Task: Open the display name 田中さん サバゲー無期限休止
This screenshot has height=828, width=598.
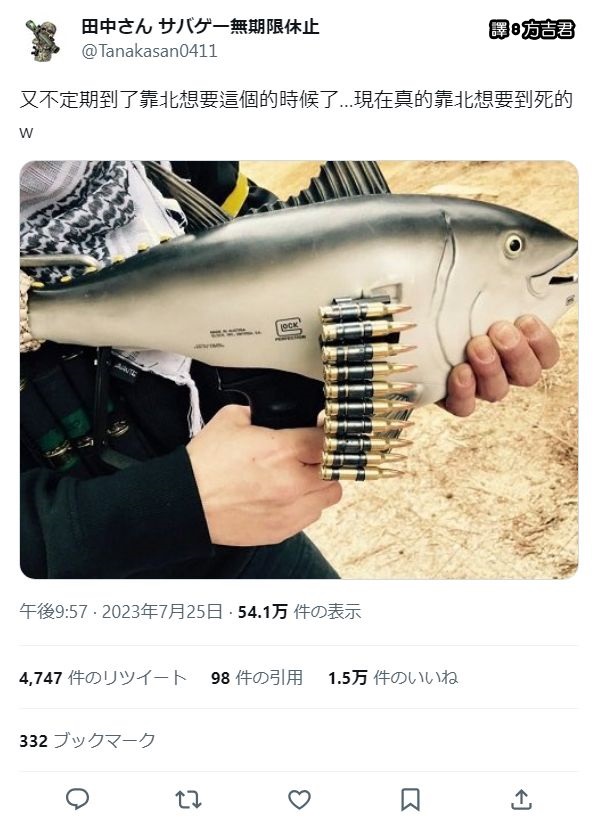Action: (200, 26)
